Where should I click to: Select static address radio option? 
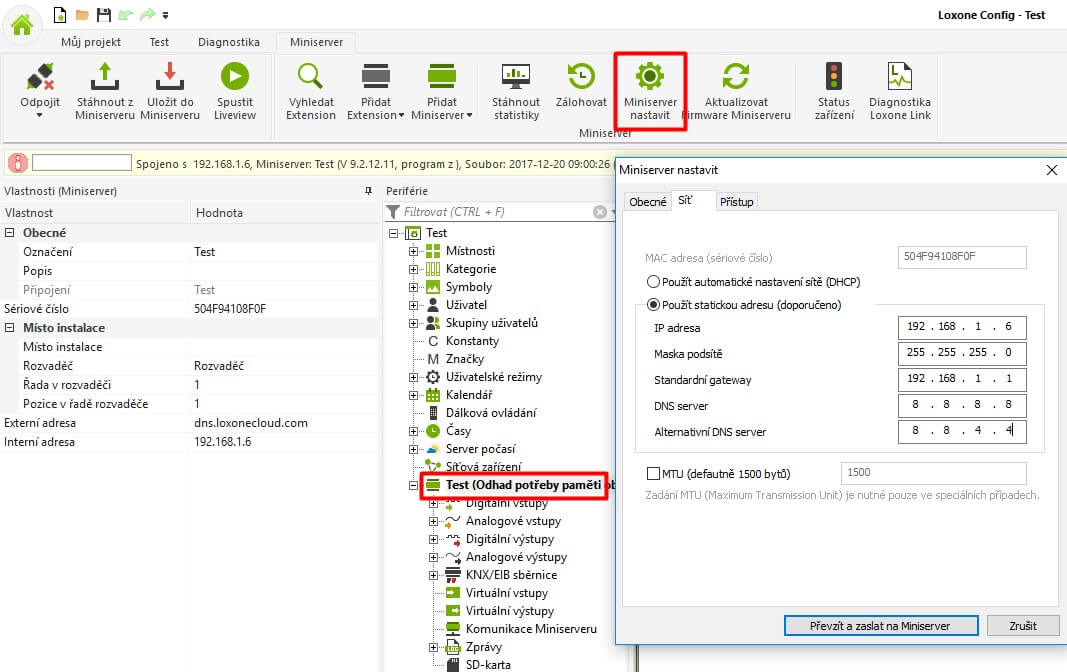point(654,305)
